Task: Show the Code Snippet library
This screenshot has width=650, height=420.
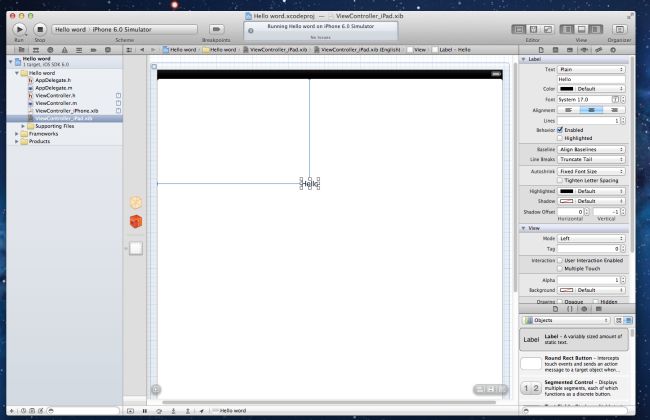Action: 570,309
